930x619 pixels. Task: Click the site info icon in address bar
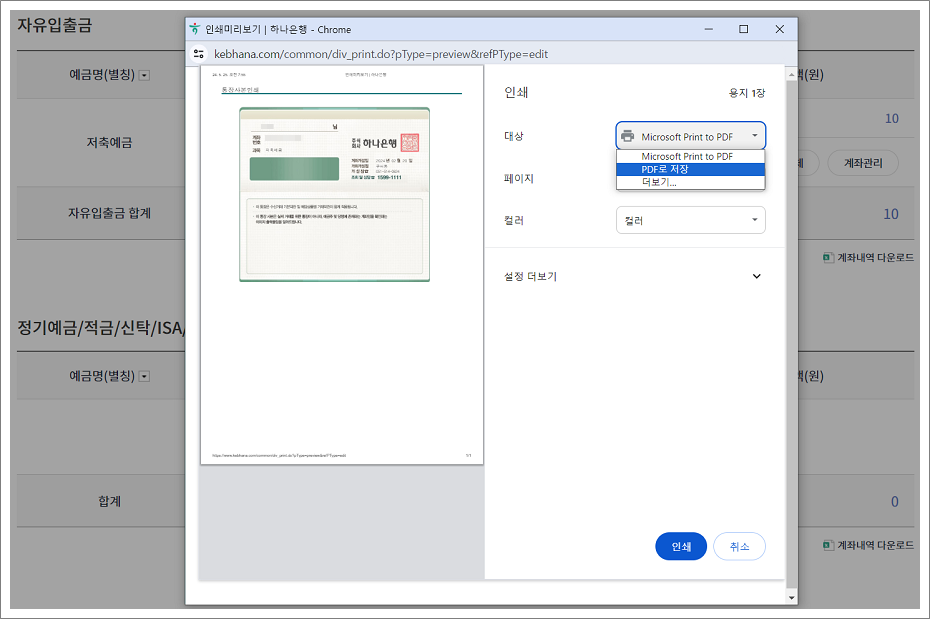(199, 54)
